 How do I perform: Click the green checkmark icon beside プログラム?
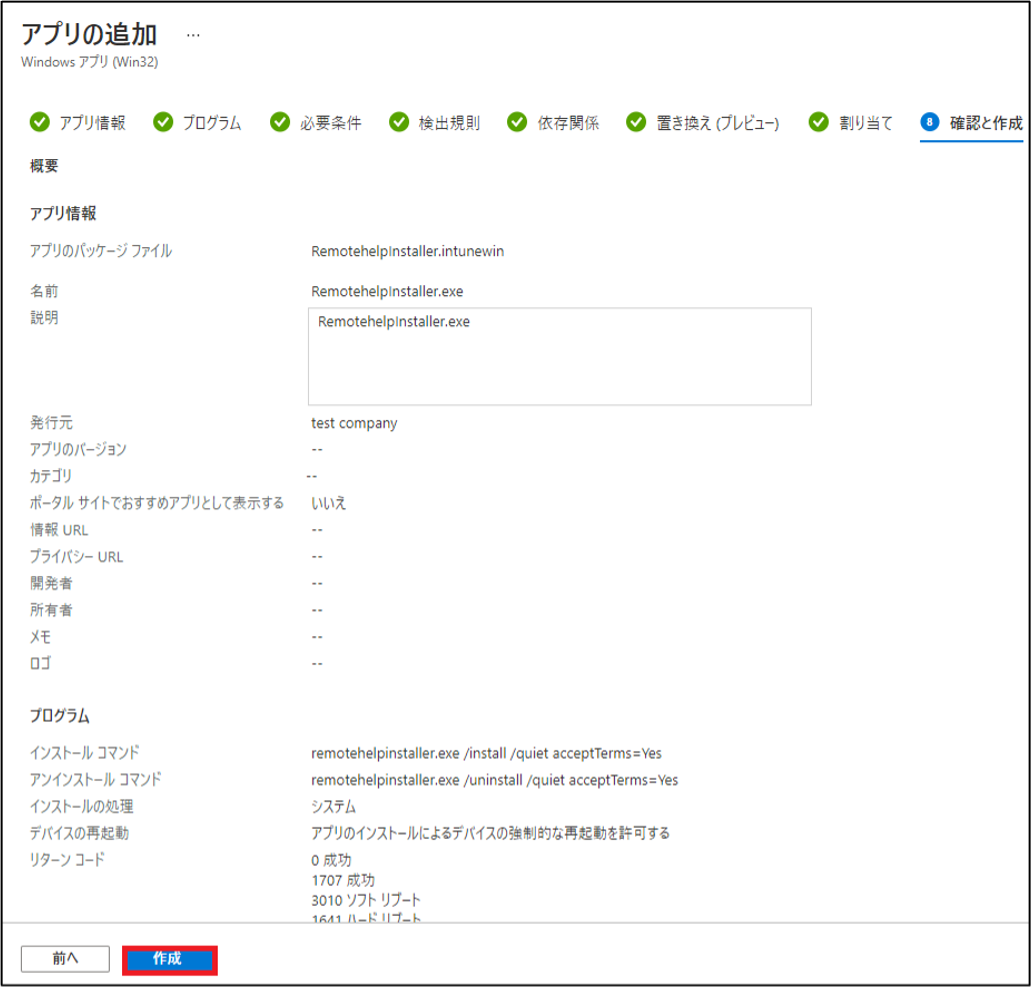coord(163,122)
